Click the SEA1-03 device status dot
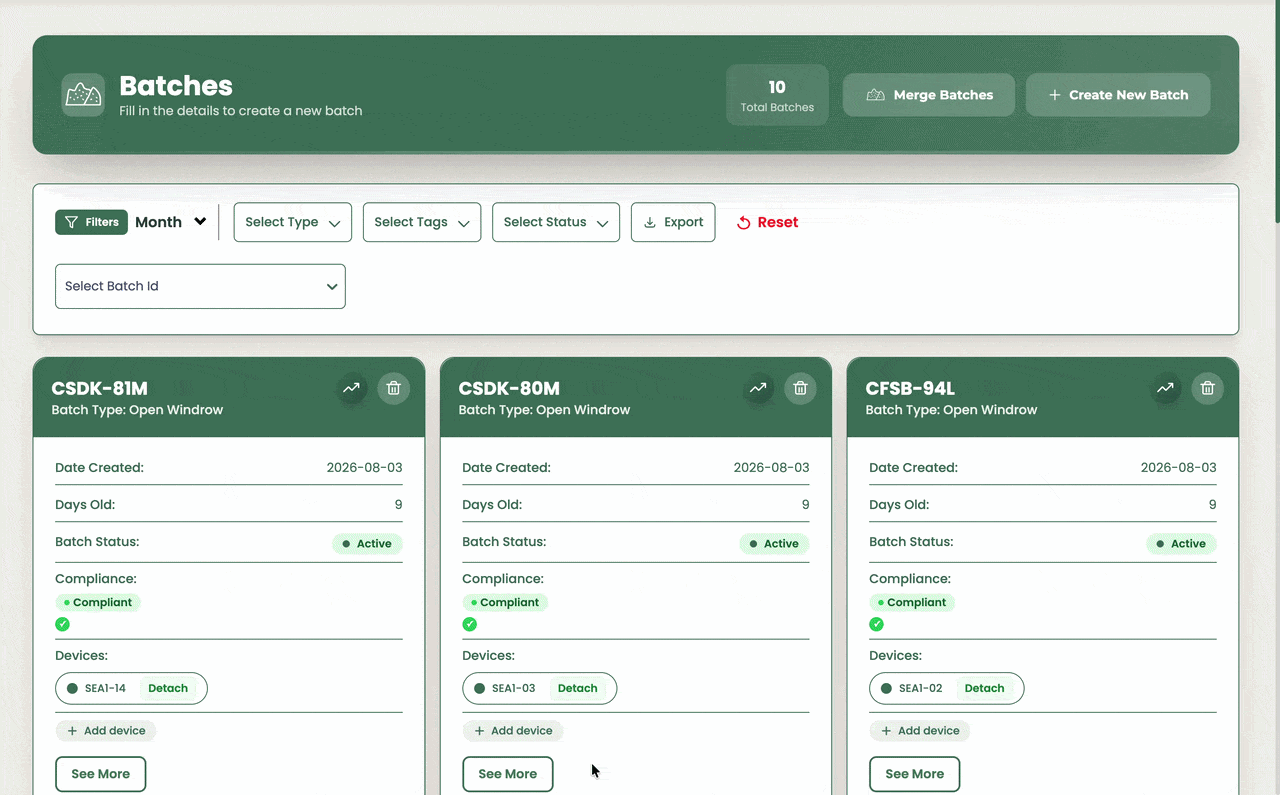Viewport: 1280px width, 795px height. click(x=479, y=688)
